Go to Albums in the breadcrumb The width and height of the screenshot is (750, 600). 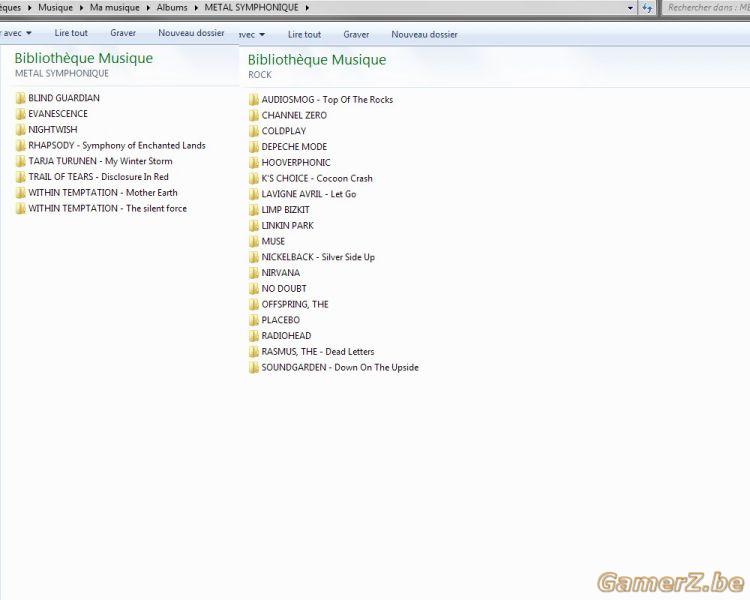click(x=172, y=8)
